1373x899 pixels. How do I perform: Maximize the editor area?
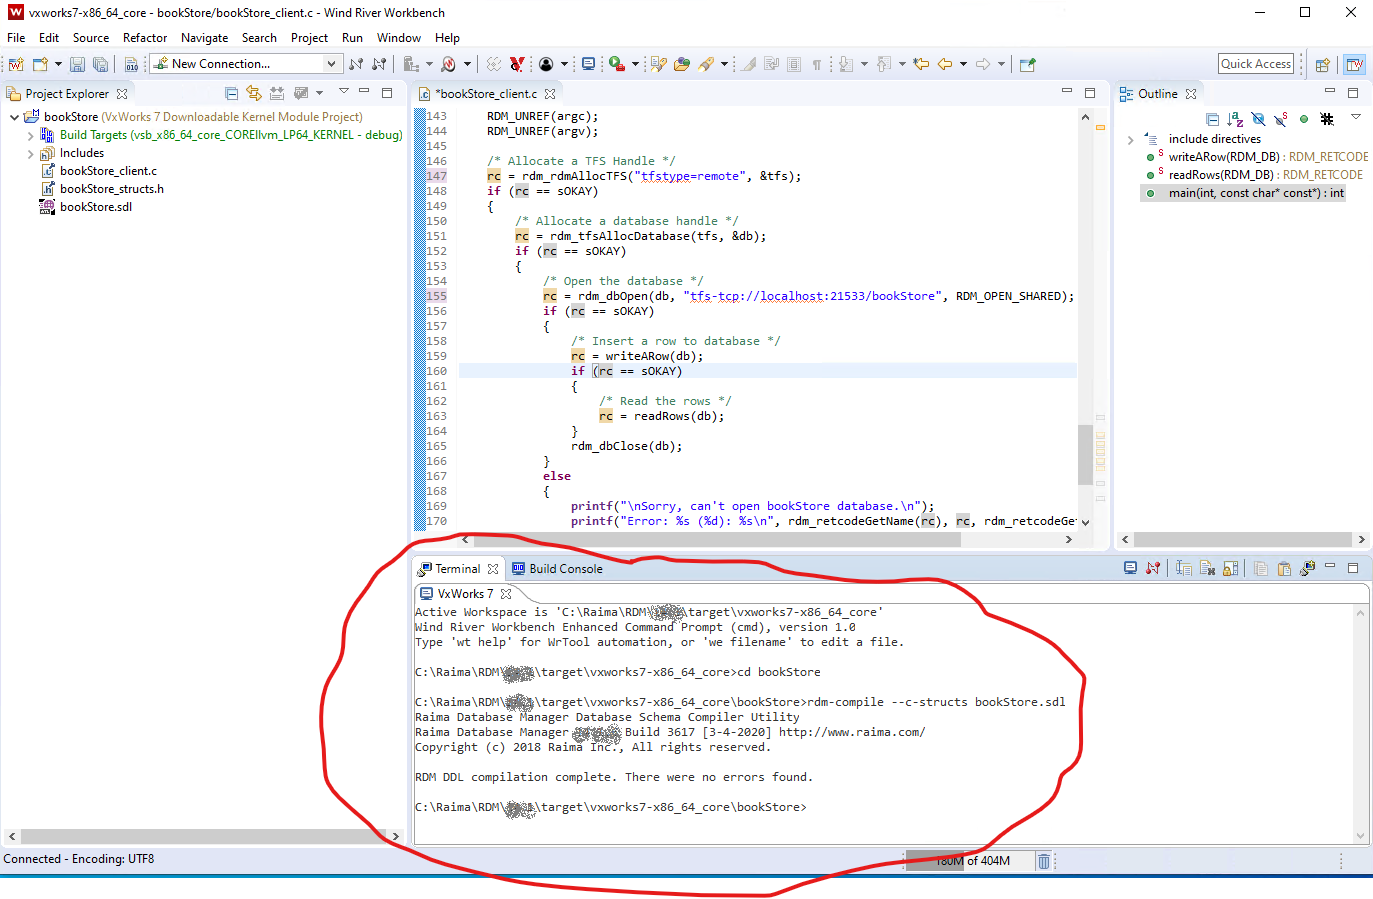click(1090, 92)
